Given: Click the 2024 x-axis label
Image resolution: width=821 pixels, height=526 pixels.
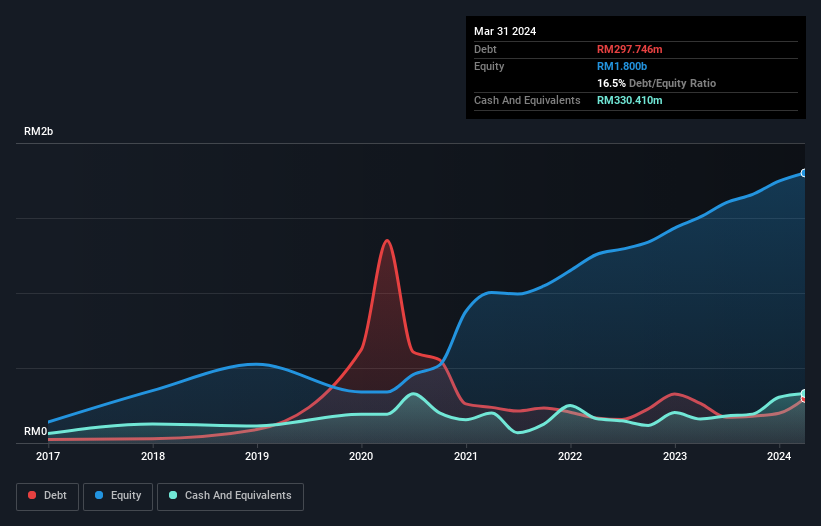Looking at the screenshot, I should point(779,456).
